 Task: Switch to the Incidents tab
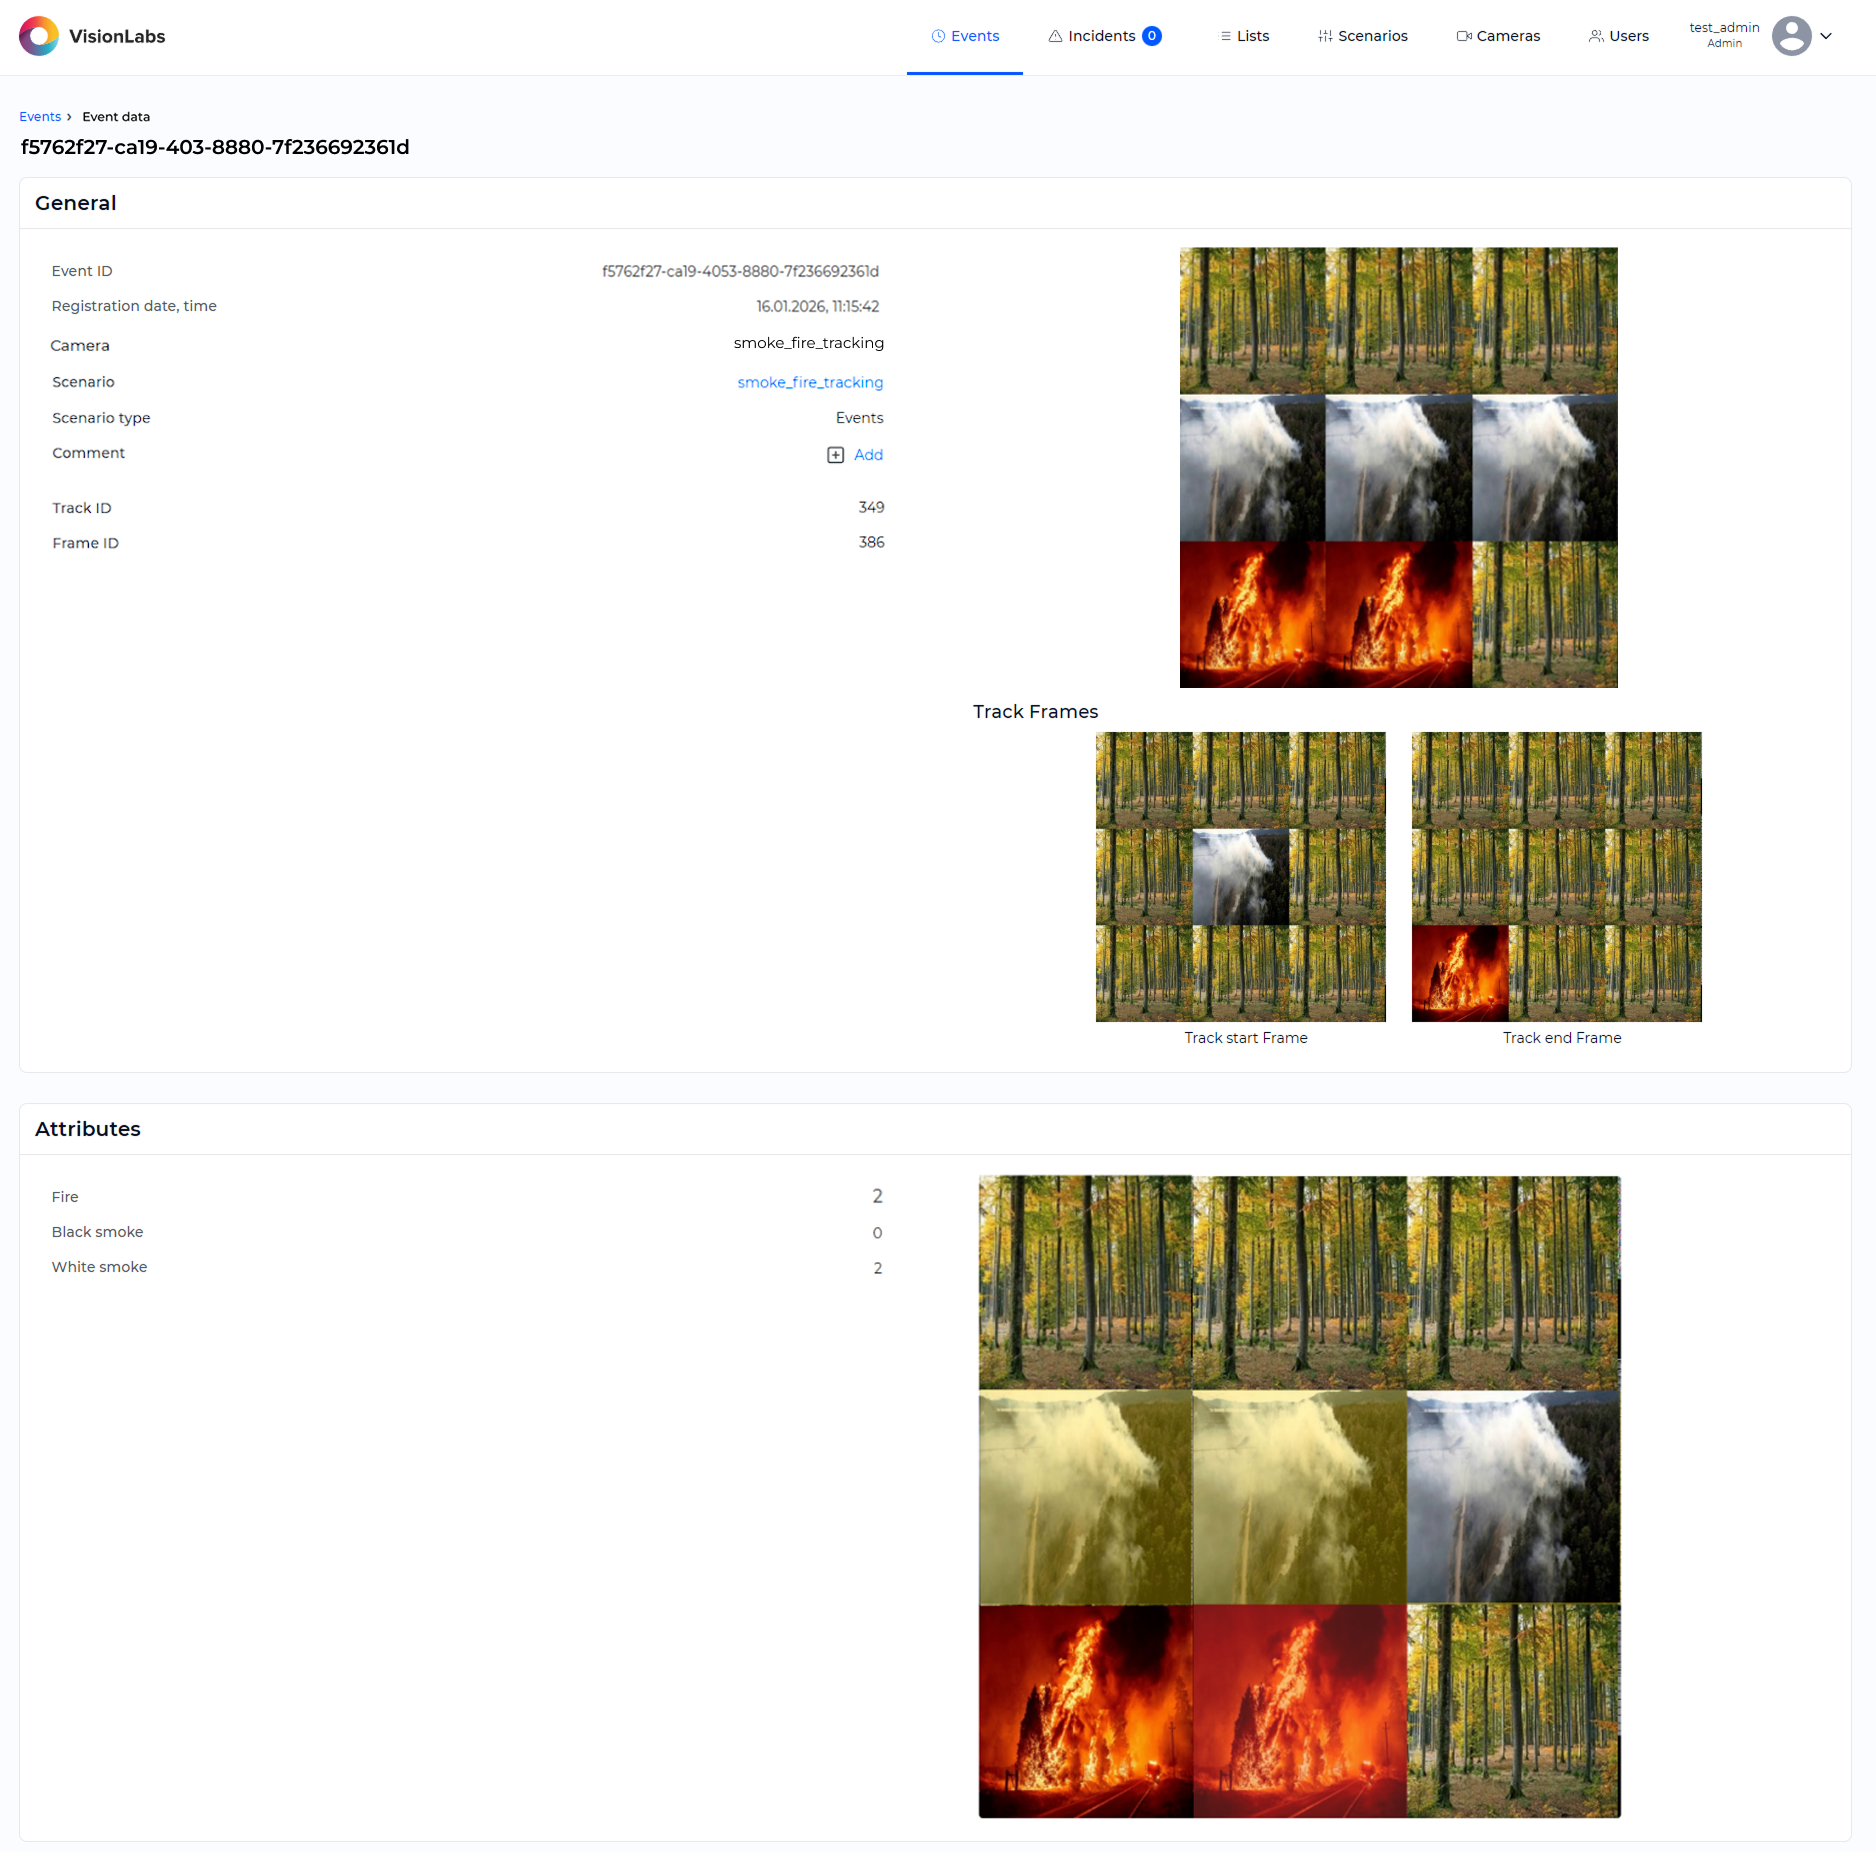coord(1100,35)
